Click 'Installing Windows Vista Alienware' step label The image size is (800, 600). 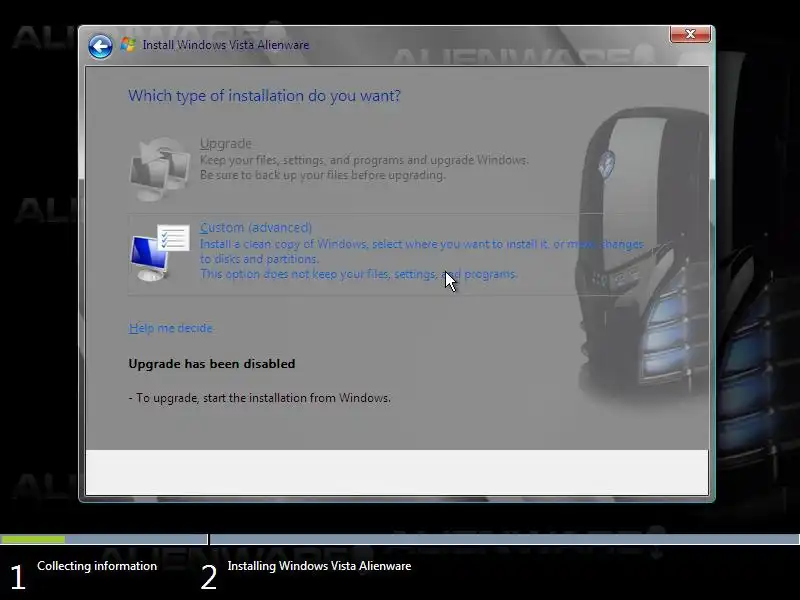point(319,566)
